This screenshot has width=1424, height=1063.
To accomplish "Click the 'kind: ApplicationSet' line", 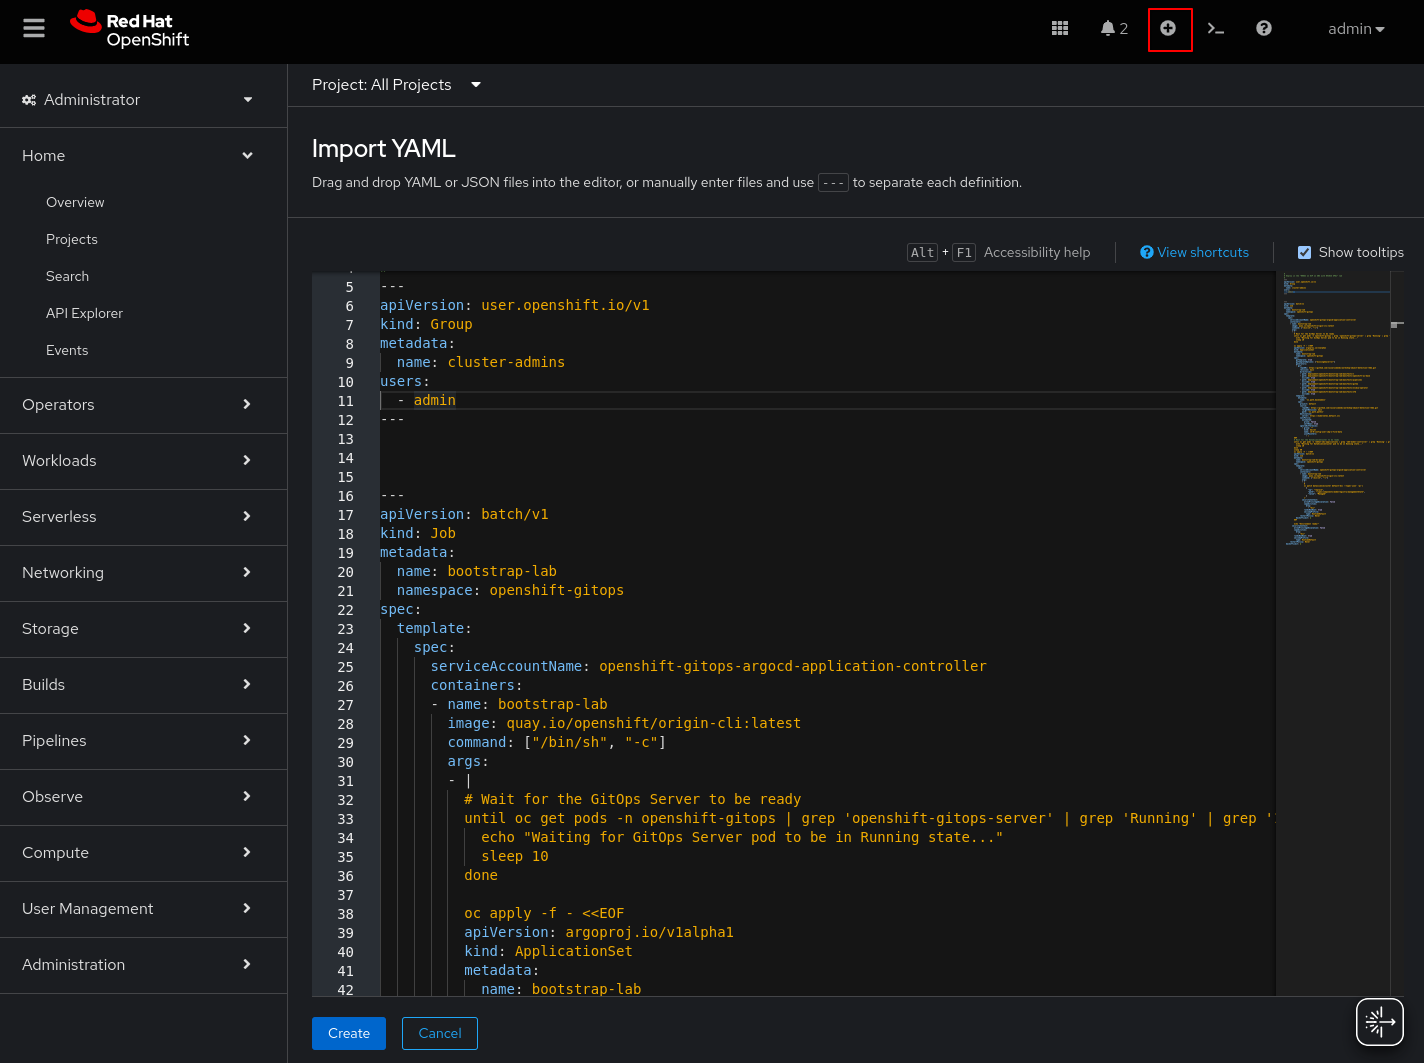I will (x=548, y=951).
